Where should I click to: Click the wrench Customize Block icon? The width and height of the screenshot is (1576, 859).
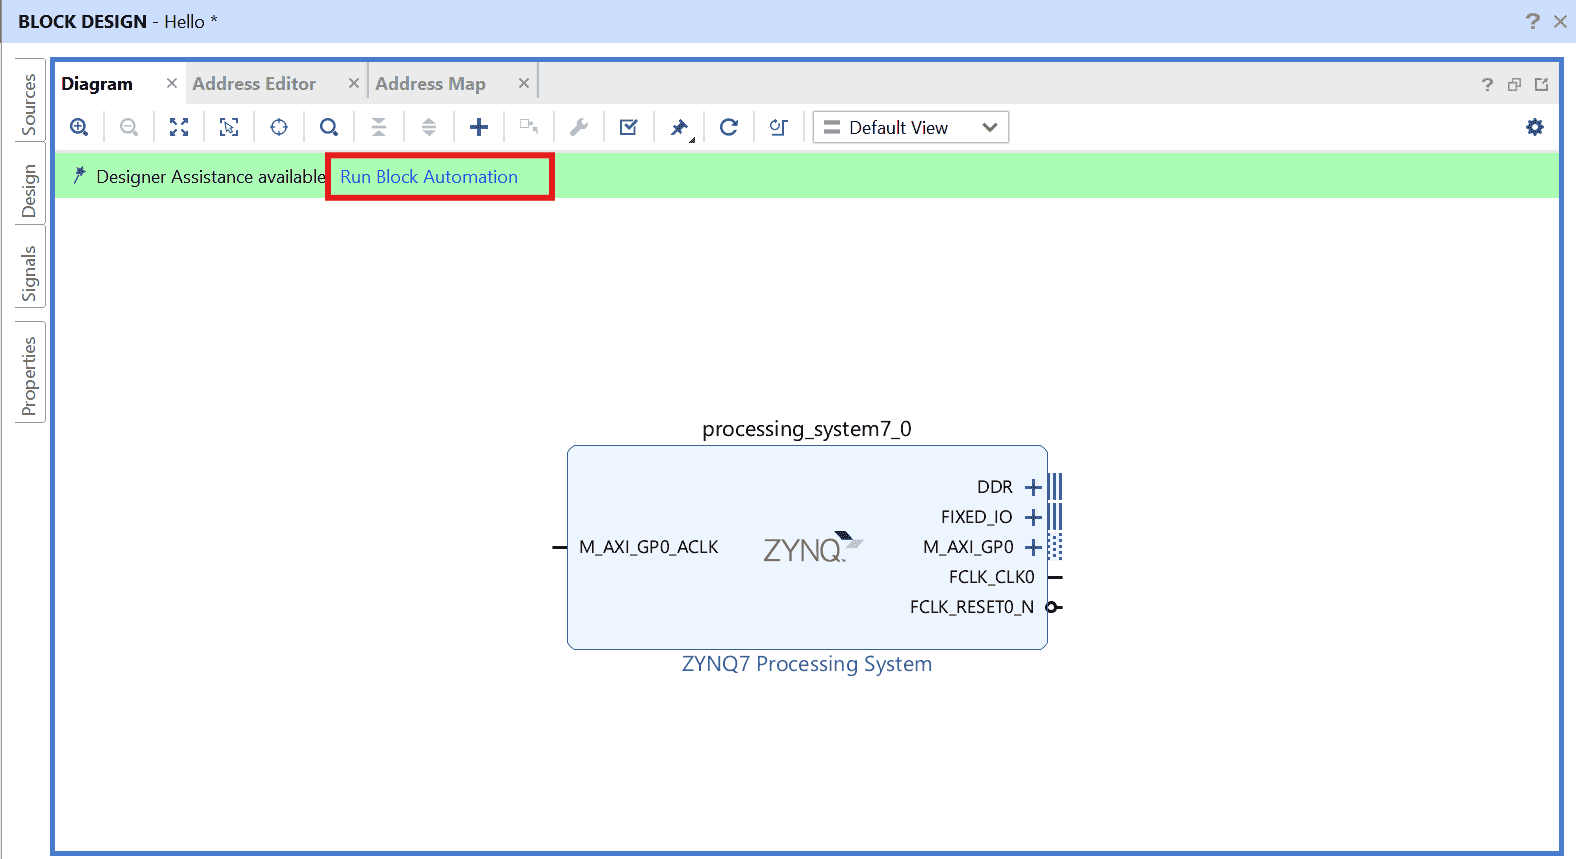(579, 127)
